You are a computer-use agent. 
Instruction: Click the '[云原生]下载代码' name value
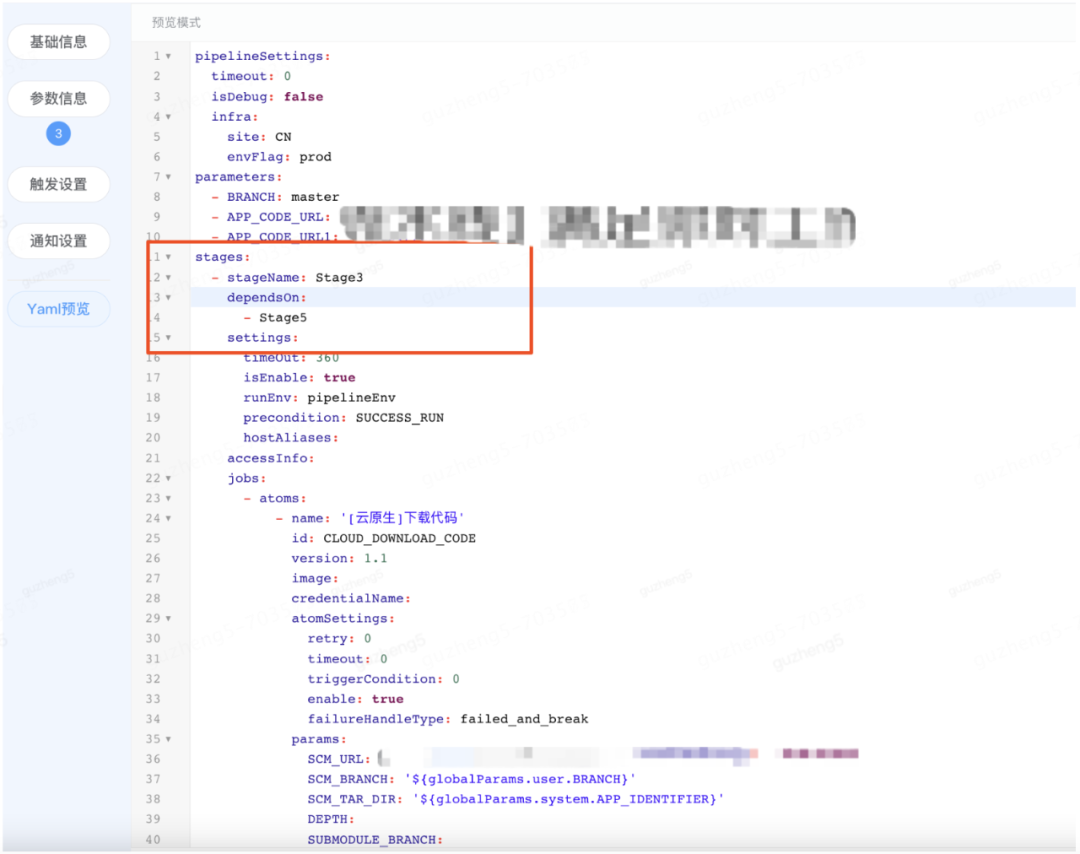(x=402, y=518)
